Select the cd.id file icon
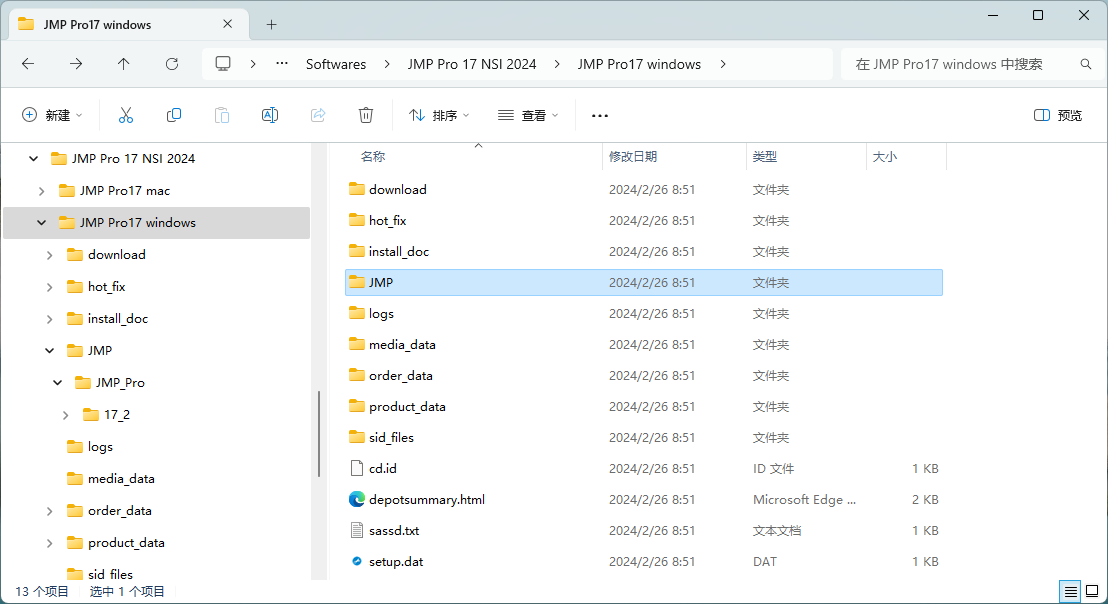Viewport: 1108px width, 604px height. [357, 468]
